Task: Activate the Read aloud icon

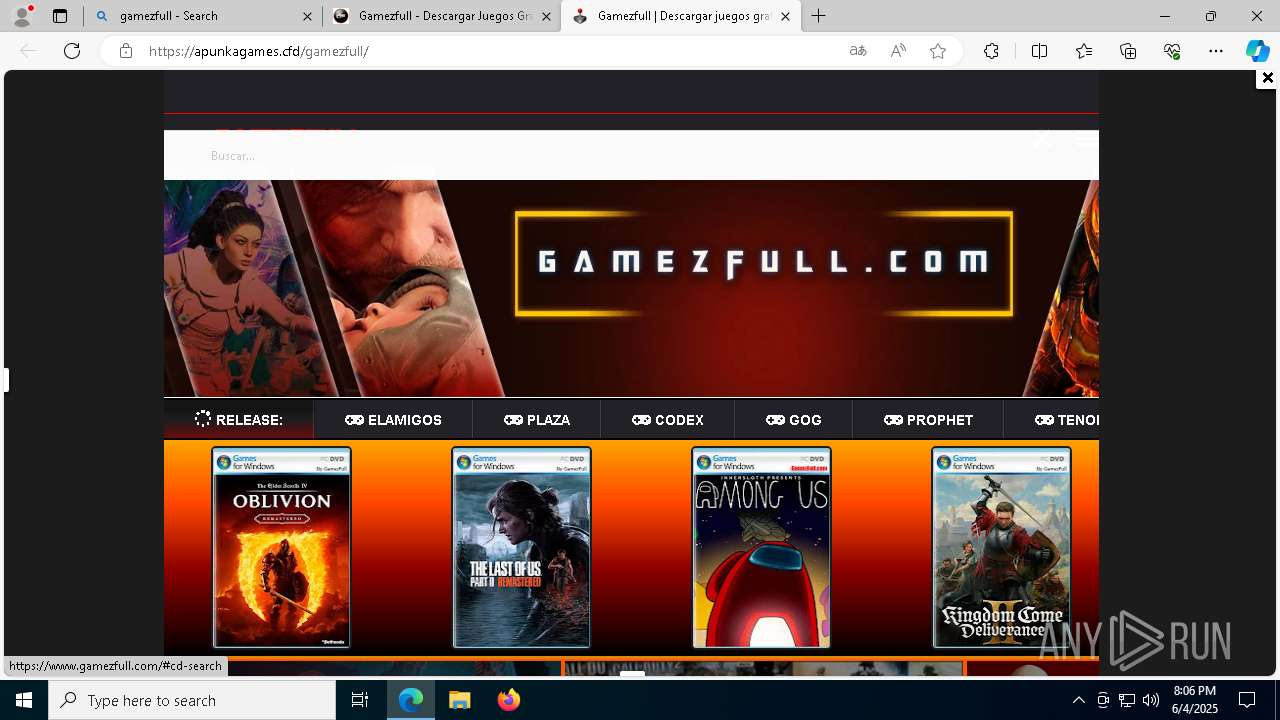Action: [x=898, y=51]
